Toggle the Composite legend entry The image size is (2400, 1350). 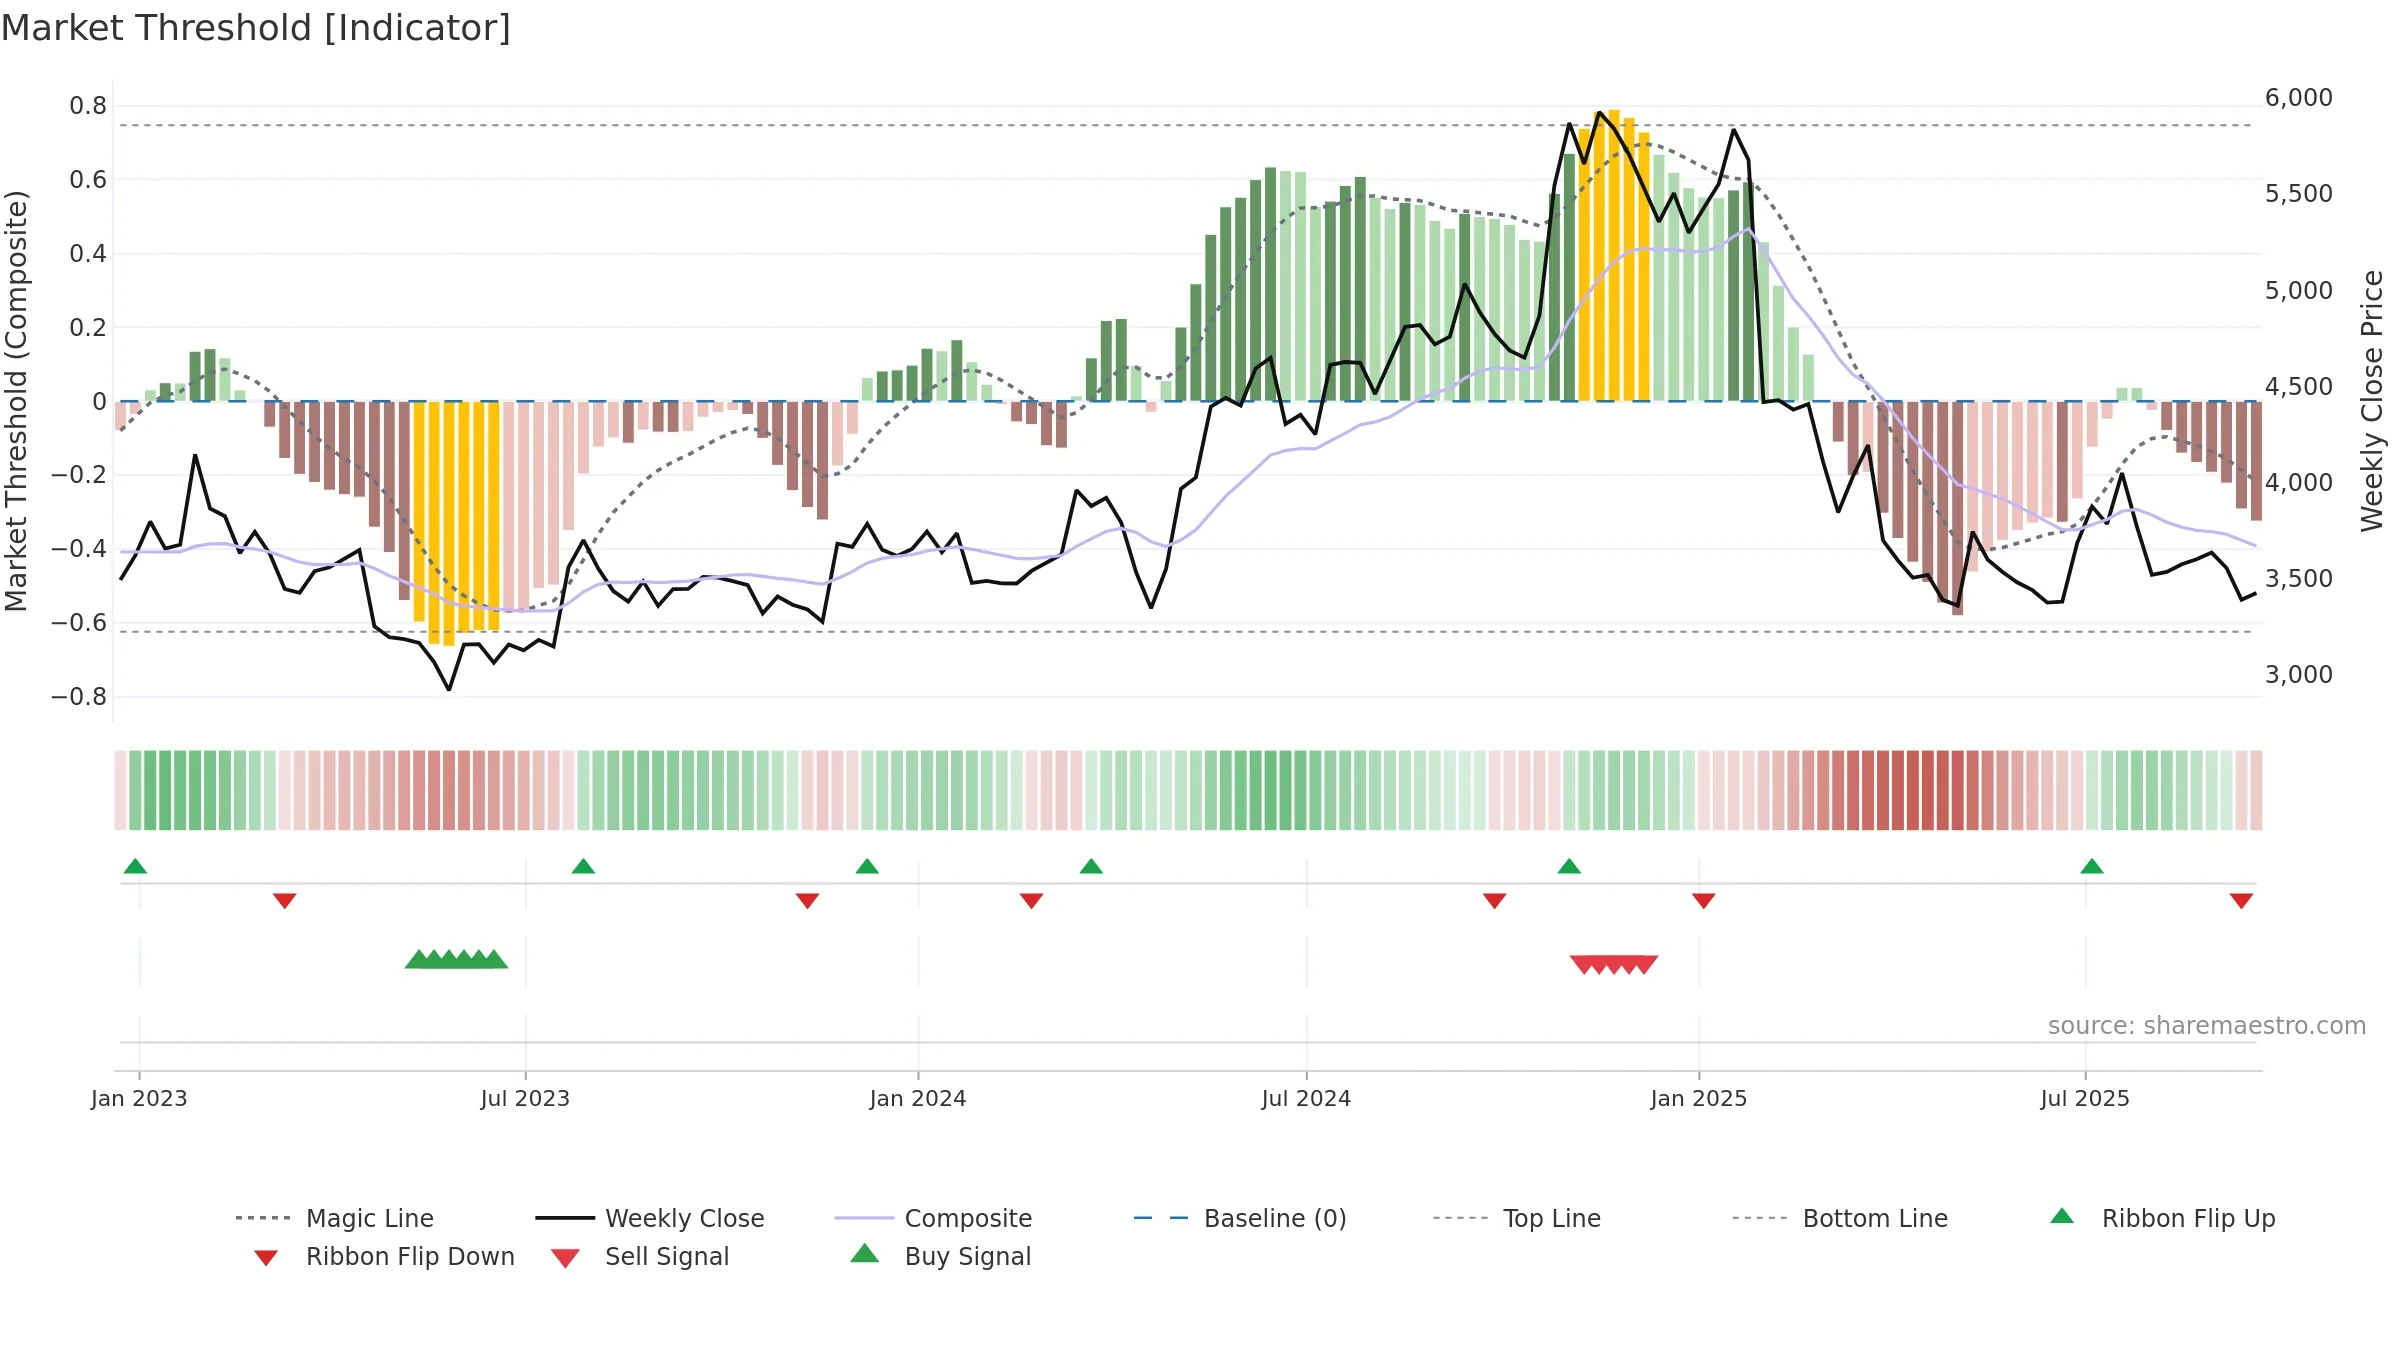933,1218
